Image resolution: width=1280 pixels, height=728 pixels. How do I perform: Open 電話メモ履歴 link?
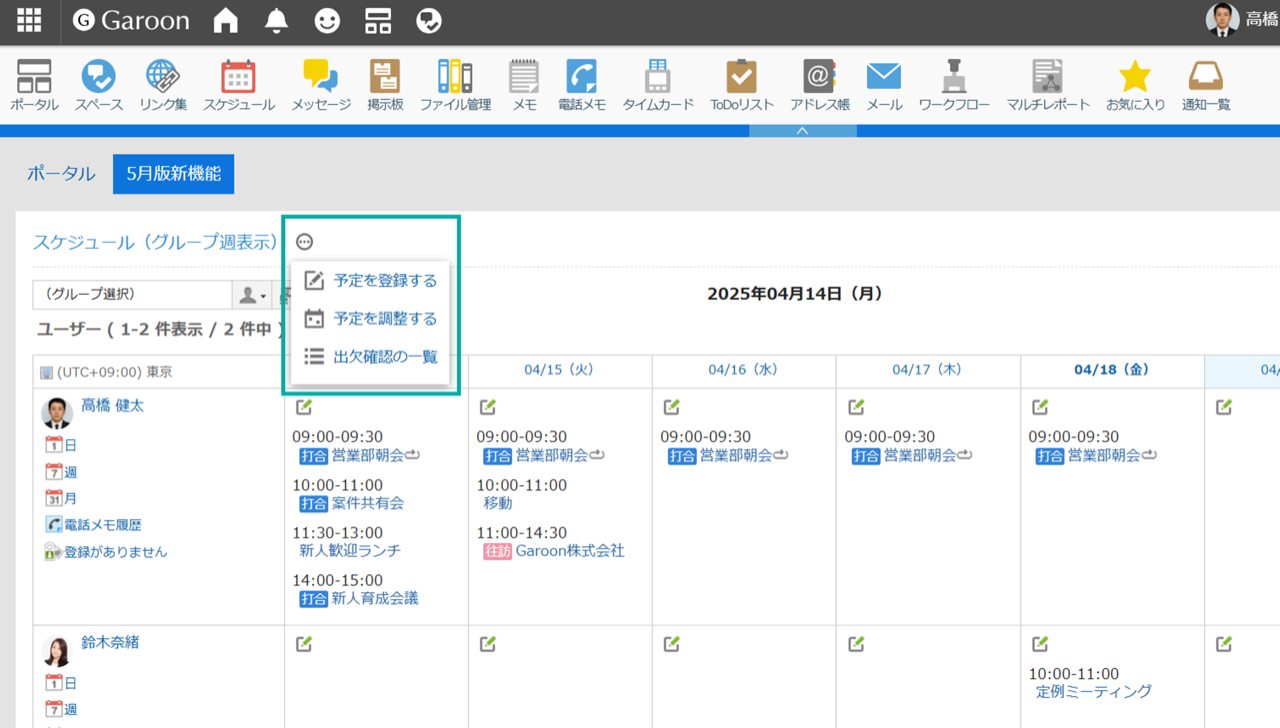(x=93, y=525)
